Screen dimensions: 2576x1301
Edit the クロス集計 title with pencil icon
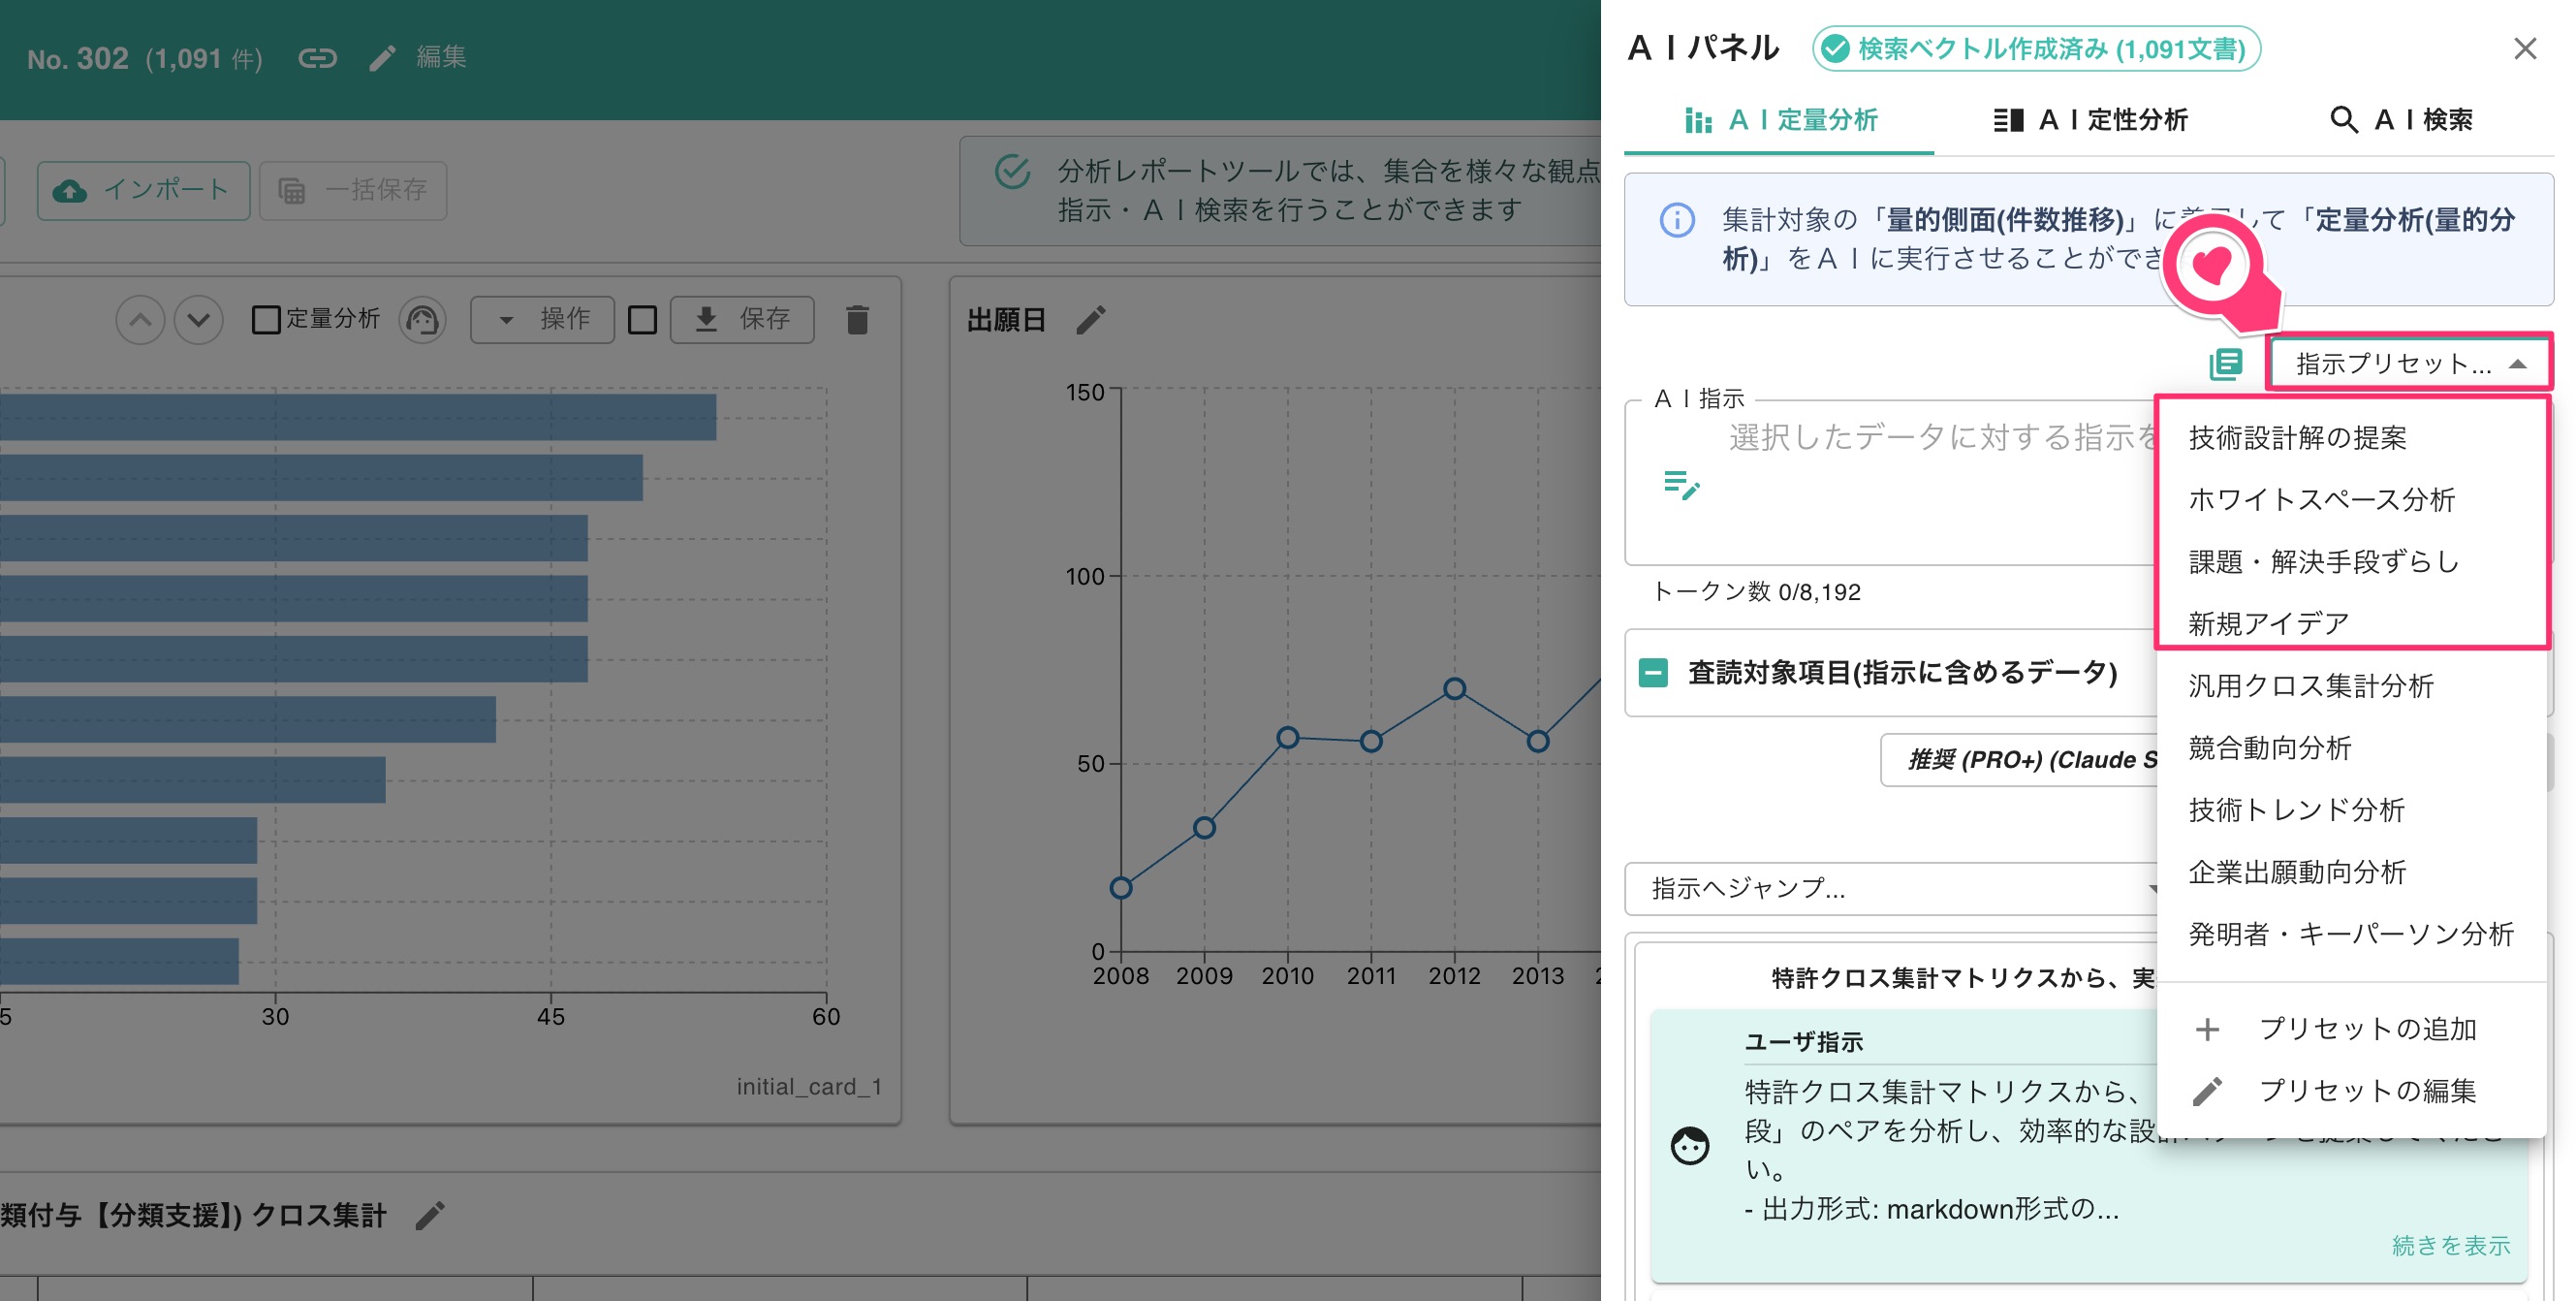430,1215
